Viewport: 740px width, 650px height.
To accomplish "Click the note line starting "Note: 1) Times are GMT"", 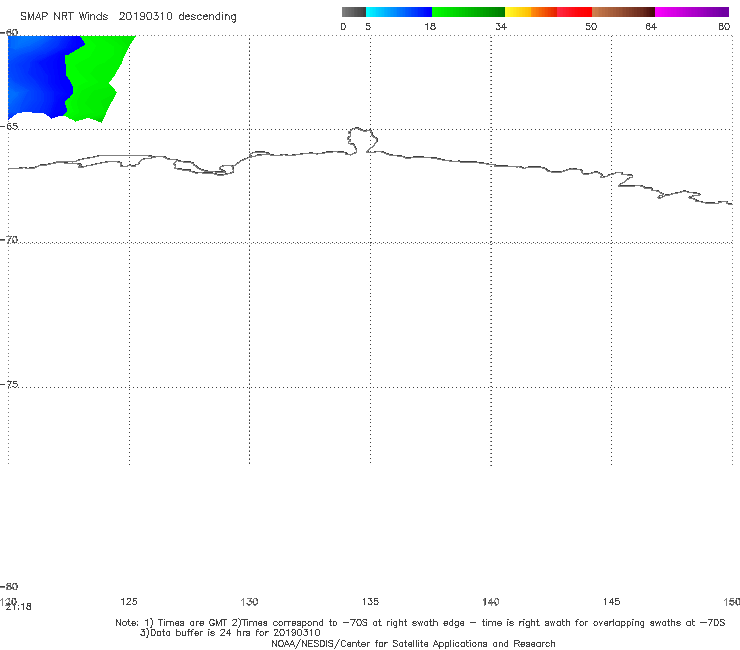I will click(420, 623).
